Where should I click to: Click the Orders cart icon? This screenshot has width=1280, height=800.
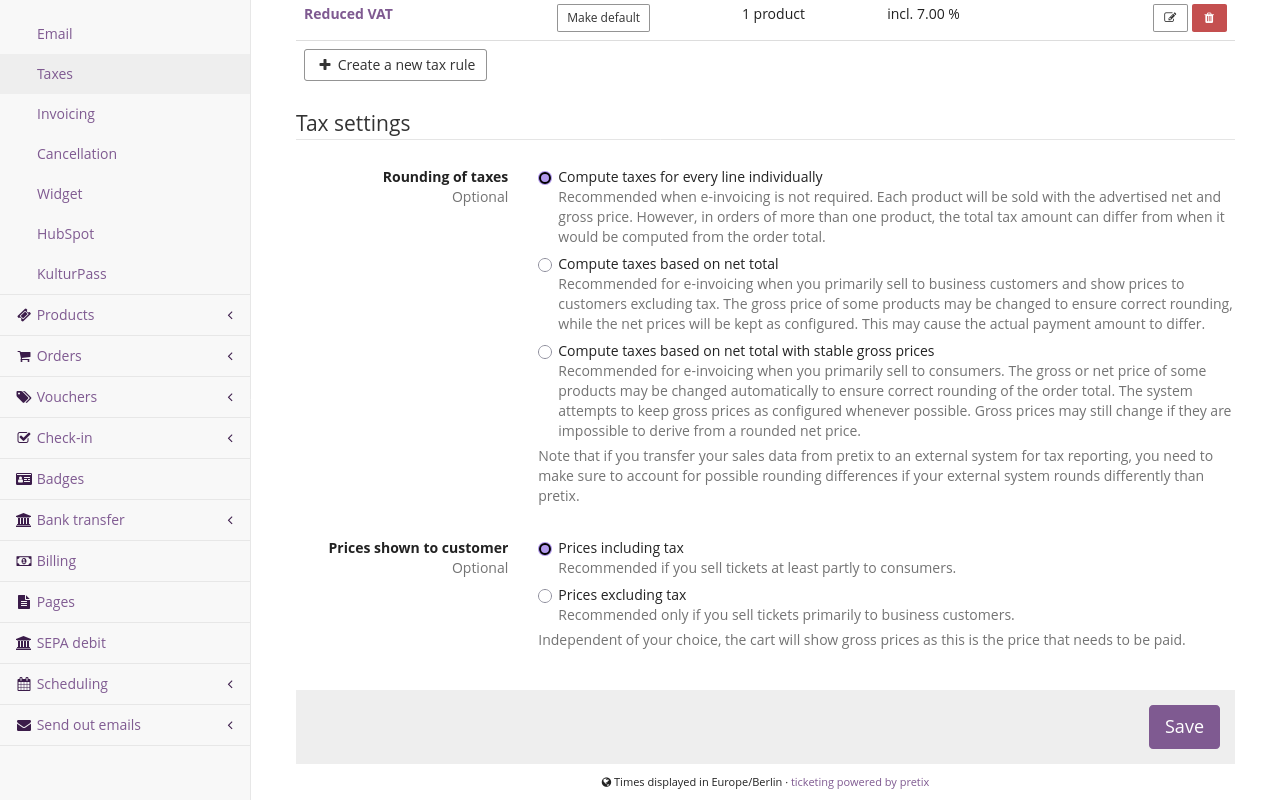pos(22,355)
